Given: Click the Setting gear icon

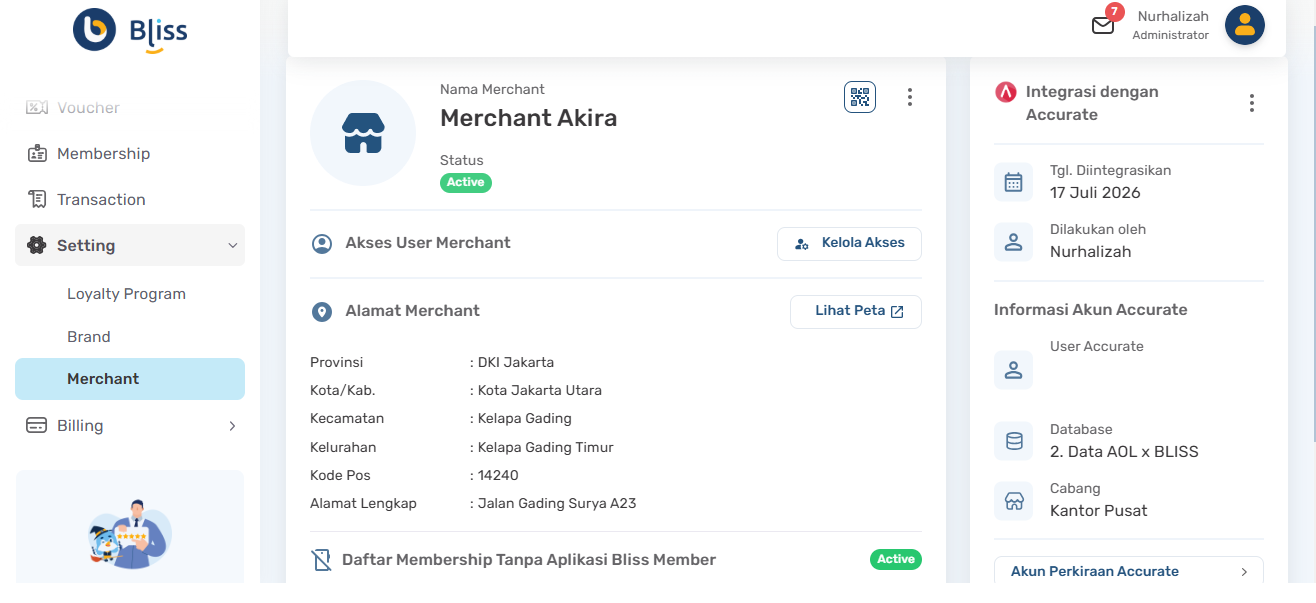Looking at the screenshot, I should [x=37, y=246].
